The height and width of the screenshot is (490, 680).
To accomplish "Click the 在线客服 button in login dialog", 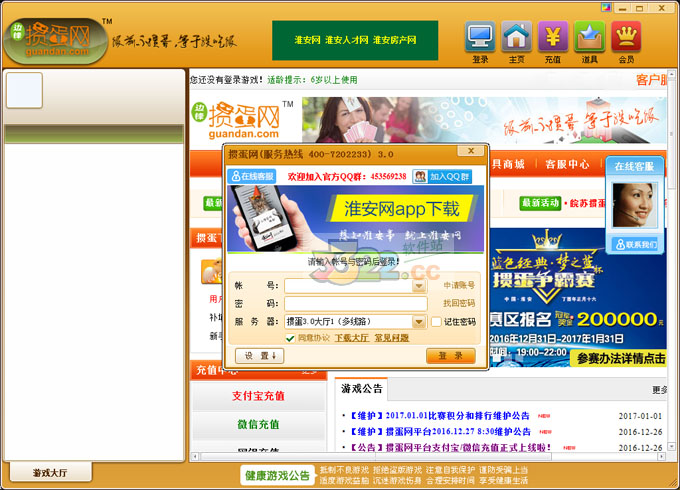I will point(252,176).
